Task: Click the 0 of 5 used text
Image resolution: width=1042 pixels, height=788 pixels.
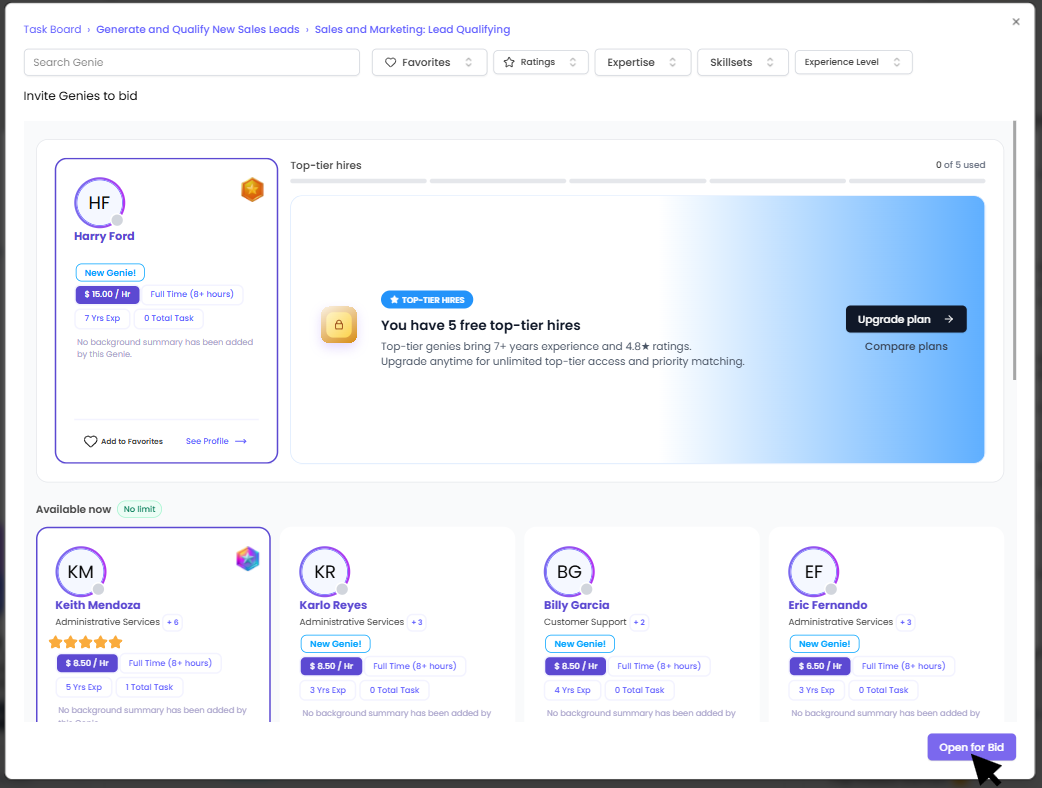Action: 960,165
